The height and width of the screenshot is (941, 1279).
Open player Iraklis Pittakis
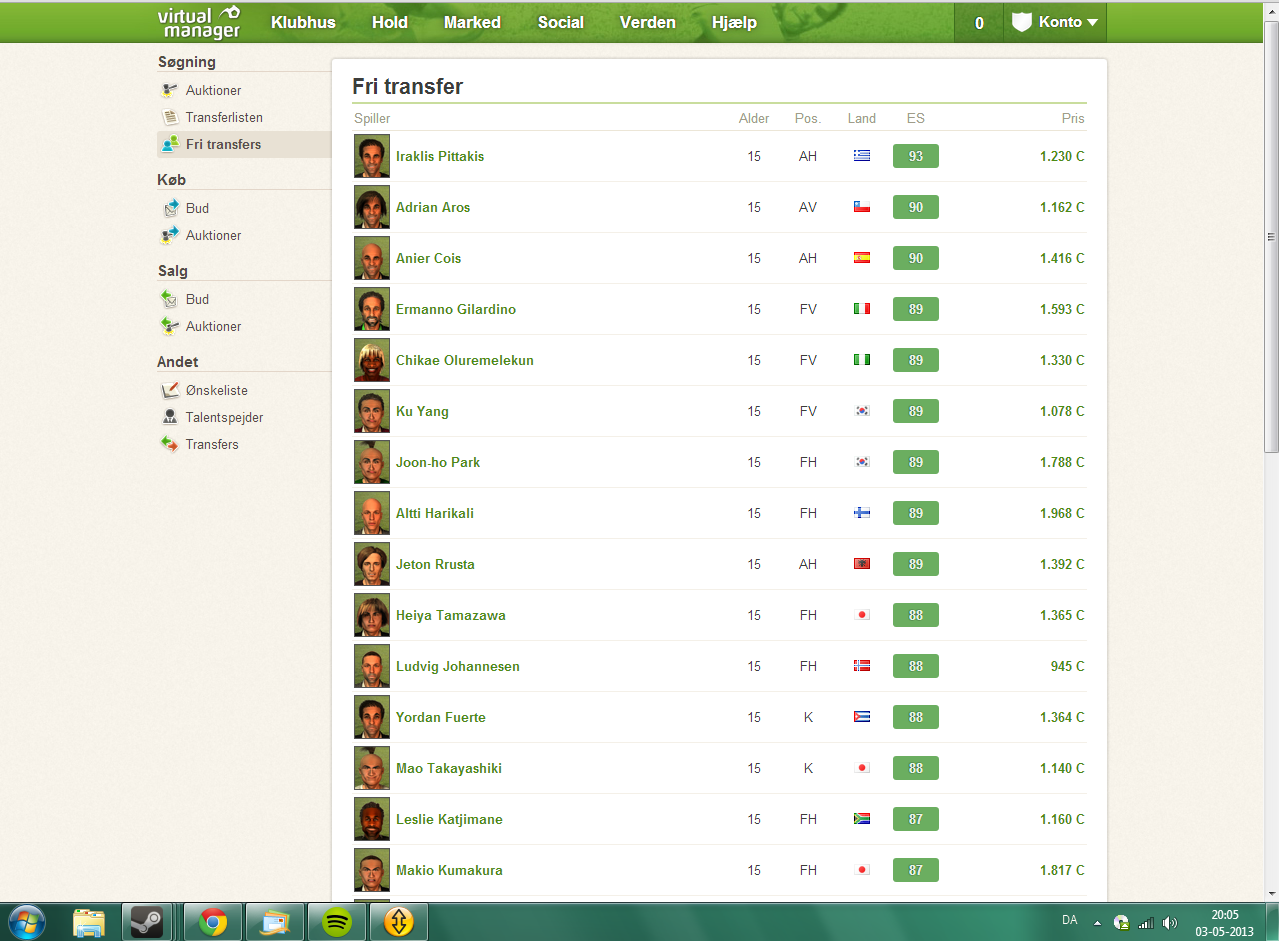[440, 156]
